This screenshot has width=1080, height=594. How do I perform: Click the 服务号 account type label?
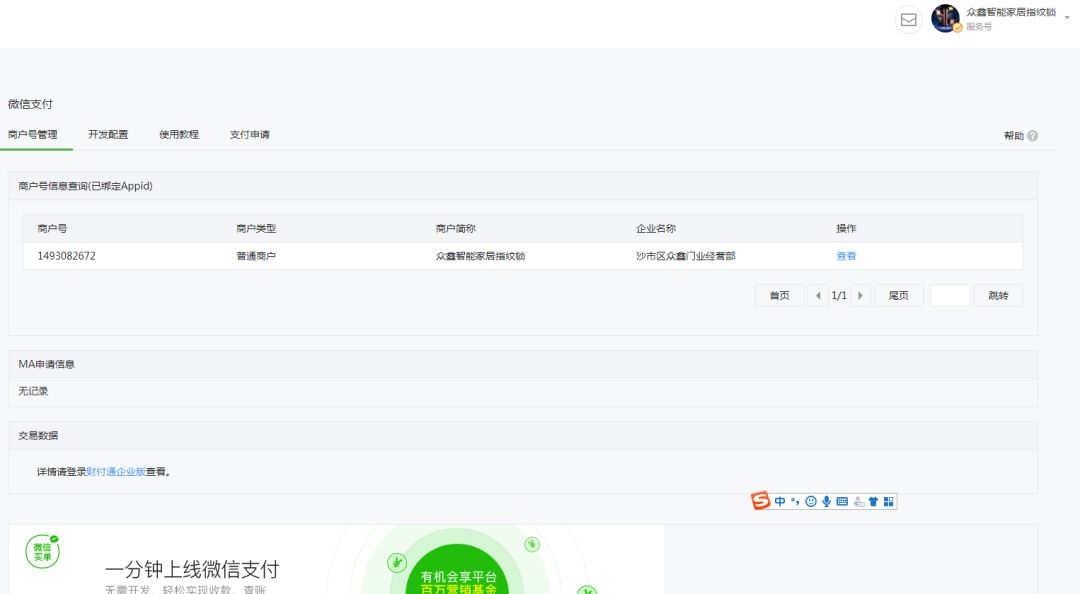[x=979, y=27]
